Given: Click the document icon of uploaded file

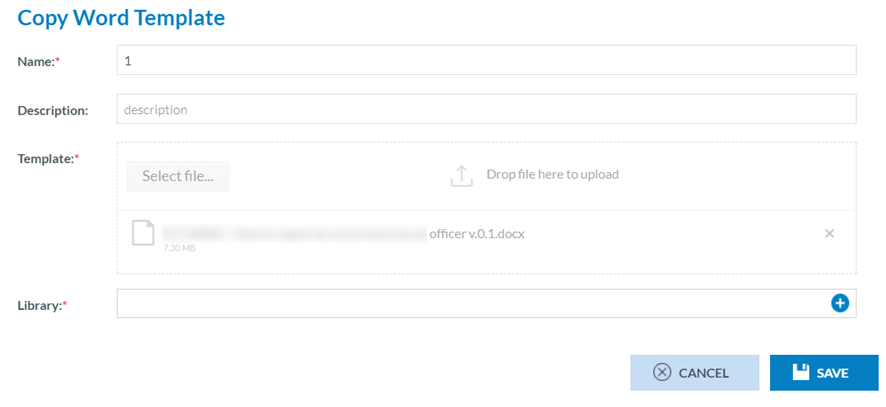Looking at the screenshot, I should (144, 232).
